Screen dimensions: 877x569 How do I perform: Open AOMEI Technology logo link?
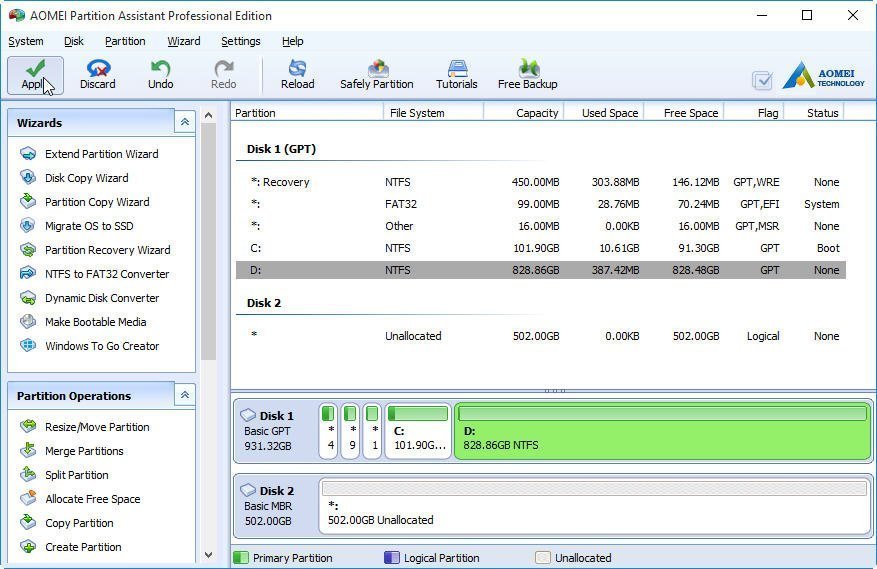[x=824, y=76]
